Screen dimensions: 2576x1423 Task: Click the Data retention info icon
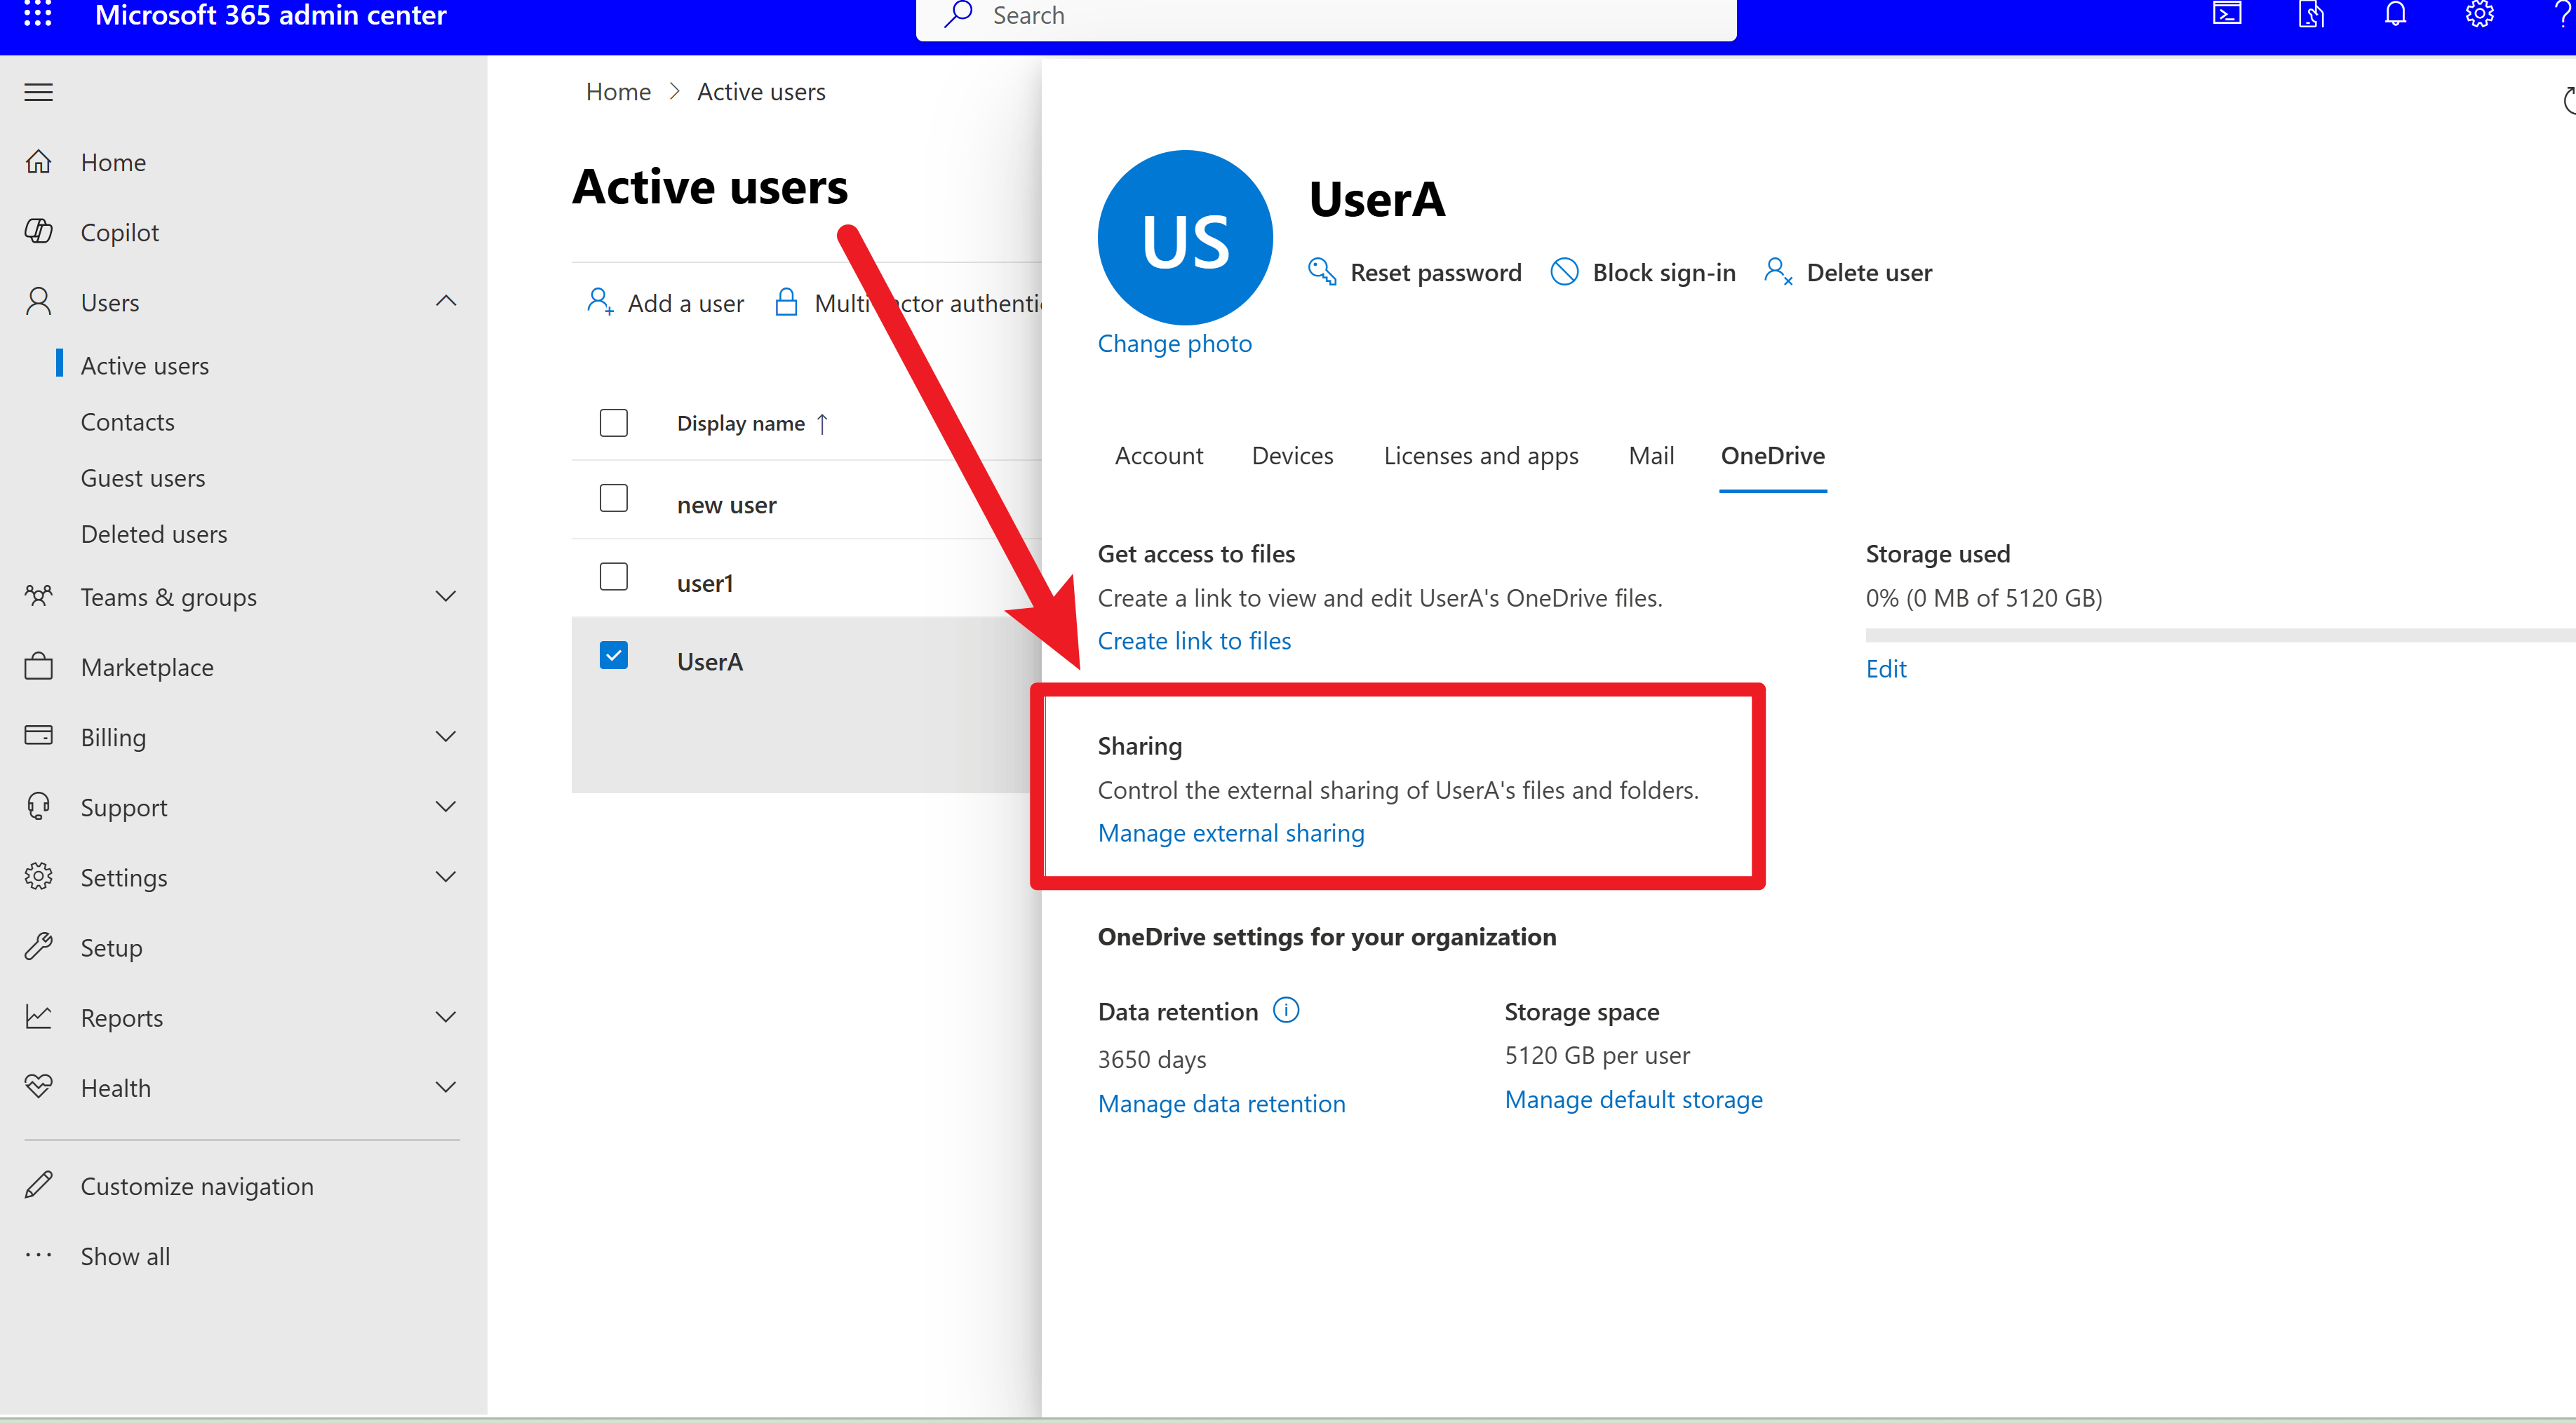[x=1286, y=1011]
